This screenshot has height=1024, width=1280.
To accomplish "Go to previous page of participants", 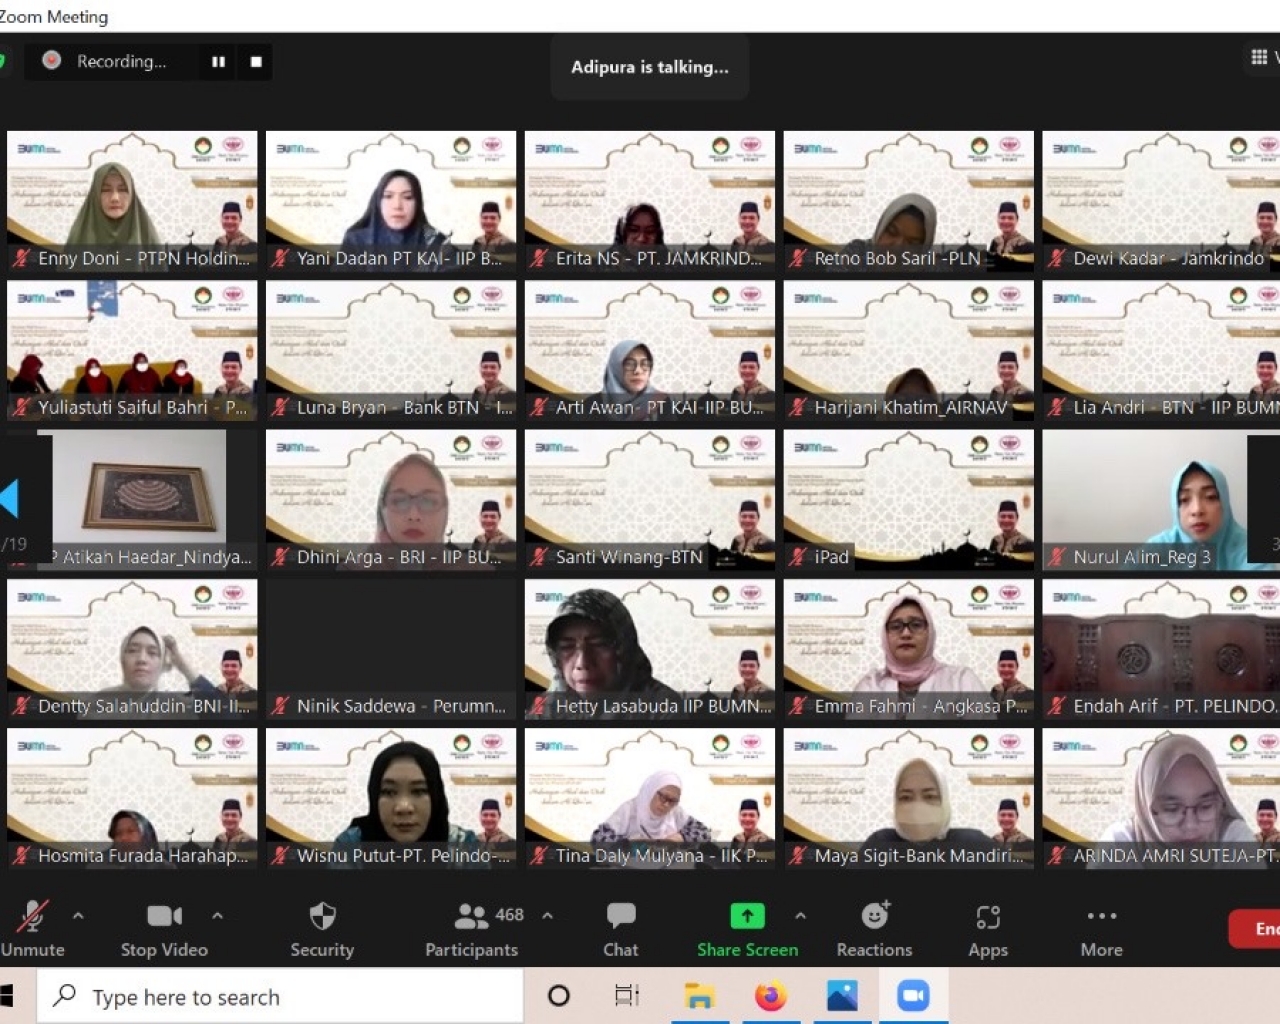I will tap(10, 498).
